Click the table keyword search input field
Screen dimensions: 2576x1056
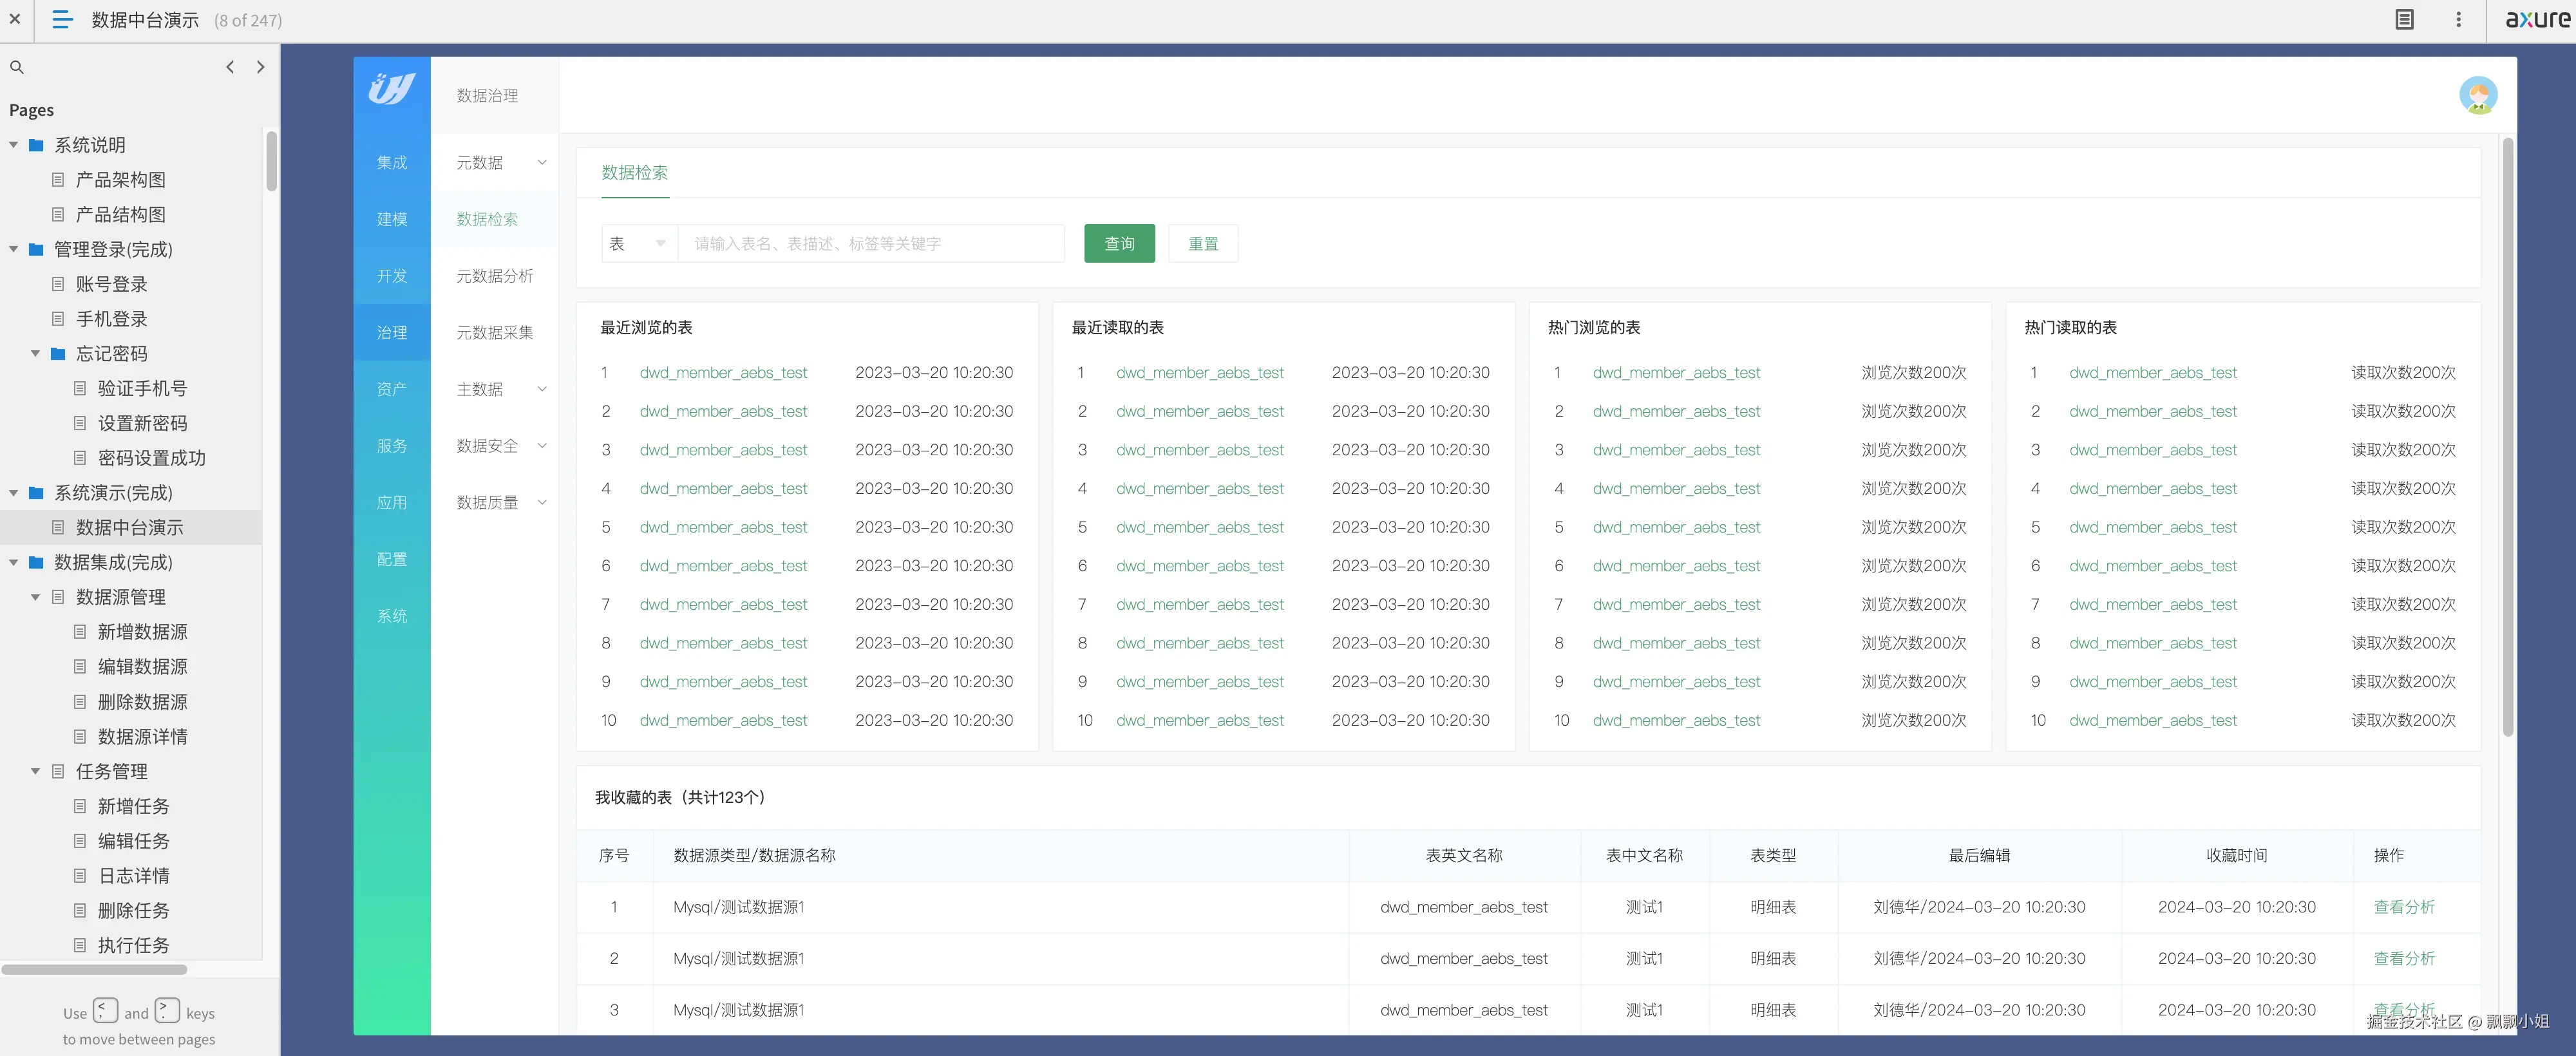click(x=870, y=243)
